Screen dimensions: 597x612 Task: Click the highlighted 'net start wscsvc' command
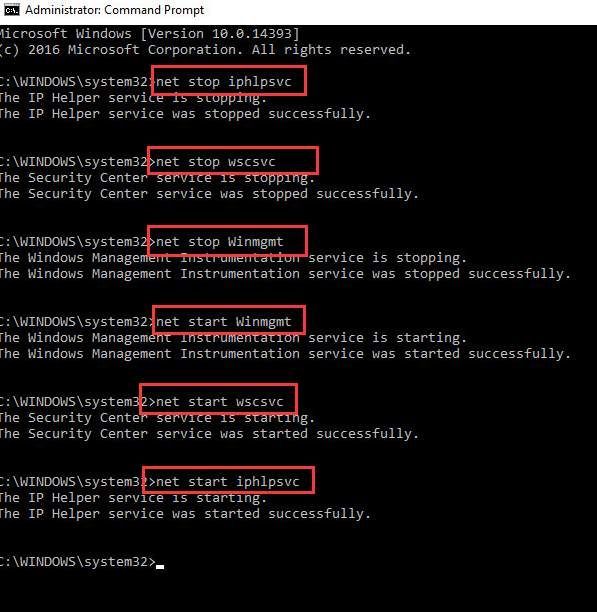click(220, 402)
